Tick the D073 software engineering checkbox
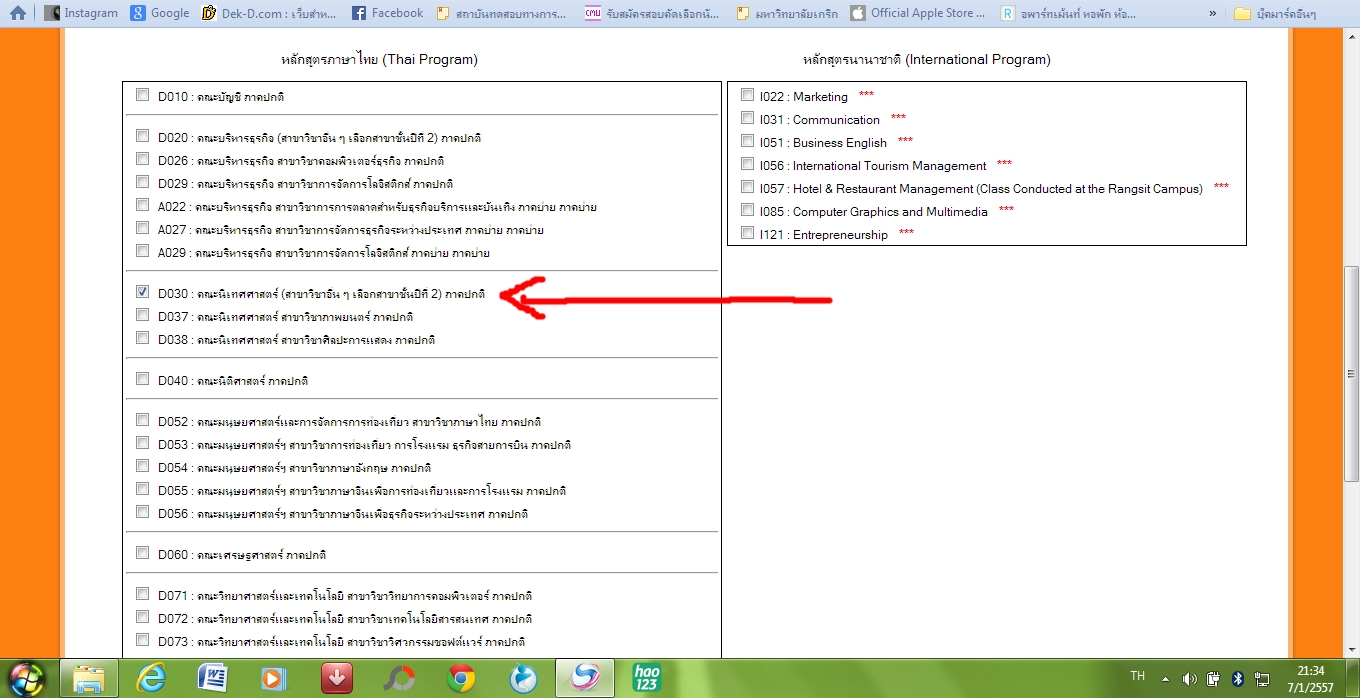This screenshot has height=698, width=1360. (142, 640)
